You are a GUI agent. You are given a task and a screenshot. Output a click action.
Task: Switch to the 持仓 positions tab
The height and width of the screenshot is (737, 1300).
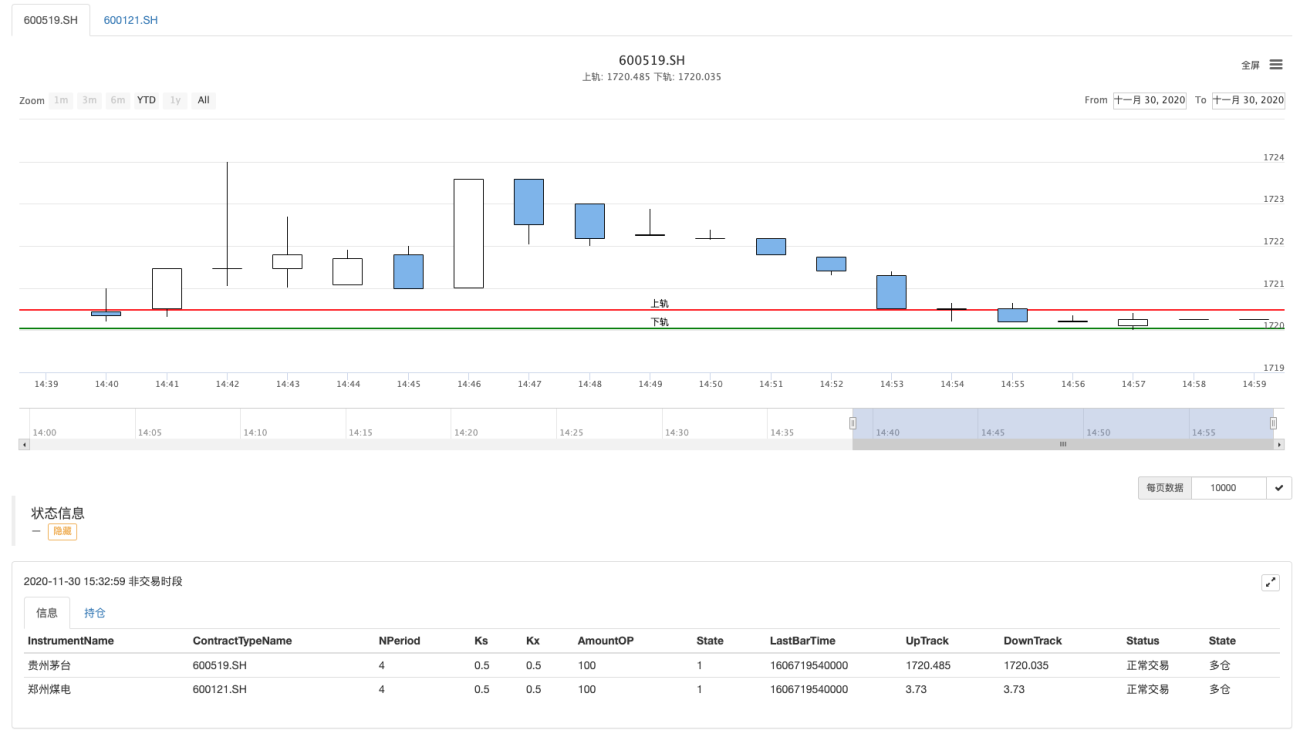pos(95,613)
